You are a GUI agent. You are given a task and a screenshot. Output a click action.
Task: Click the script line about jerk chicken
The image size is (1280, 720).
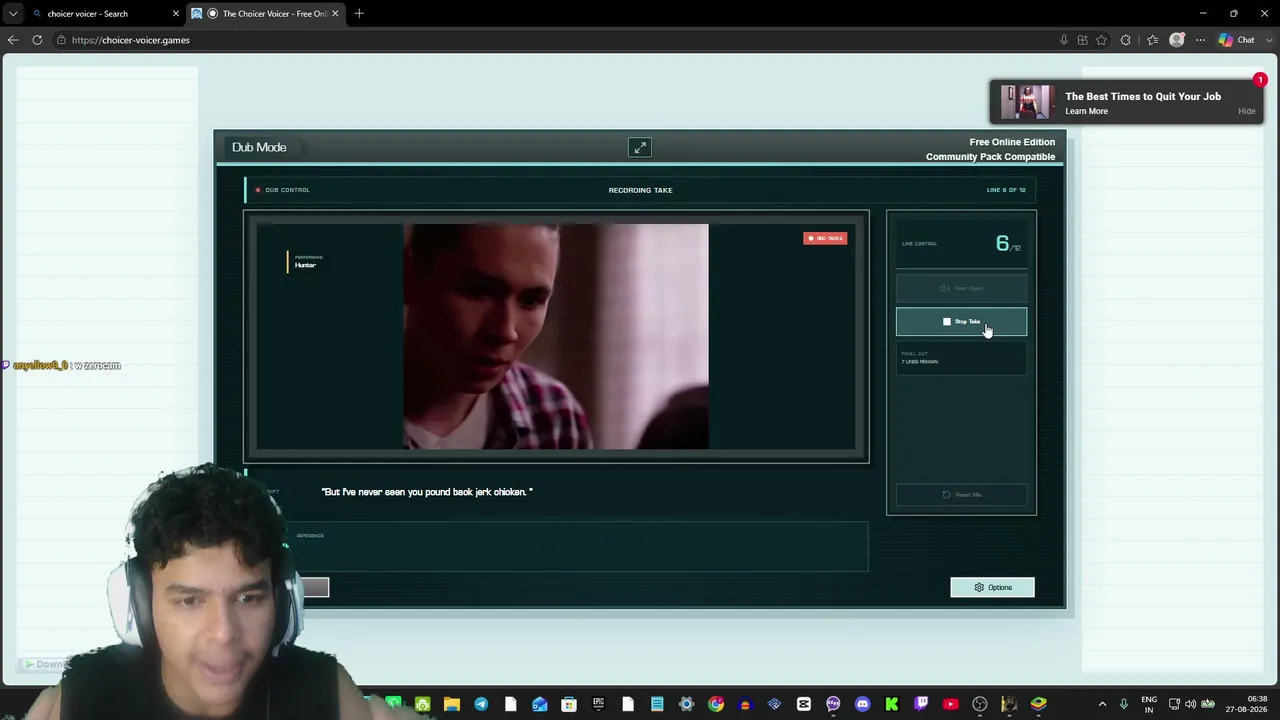(x=427, y=492)
